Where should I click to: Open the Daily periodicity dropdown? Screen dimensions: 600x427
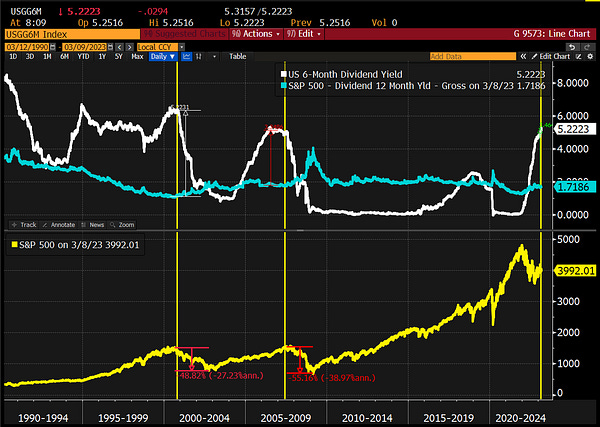click(x=163, y=57)
